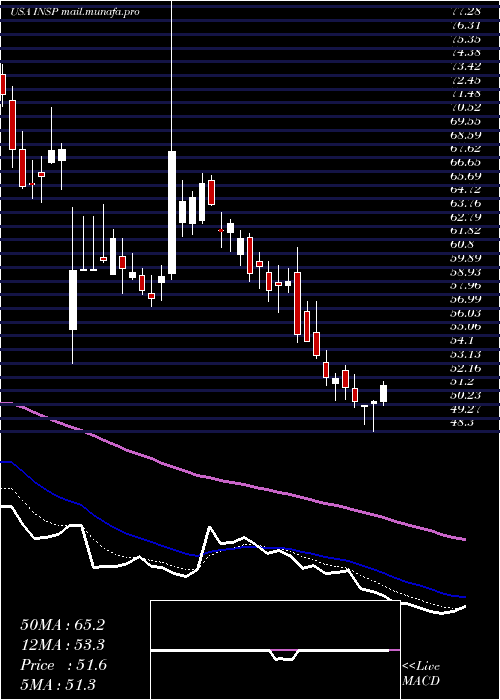Select the 73.42 price level label
The height and width of the screenshot is (700, 500).
[x=465, y=66]
